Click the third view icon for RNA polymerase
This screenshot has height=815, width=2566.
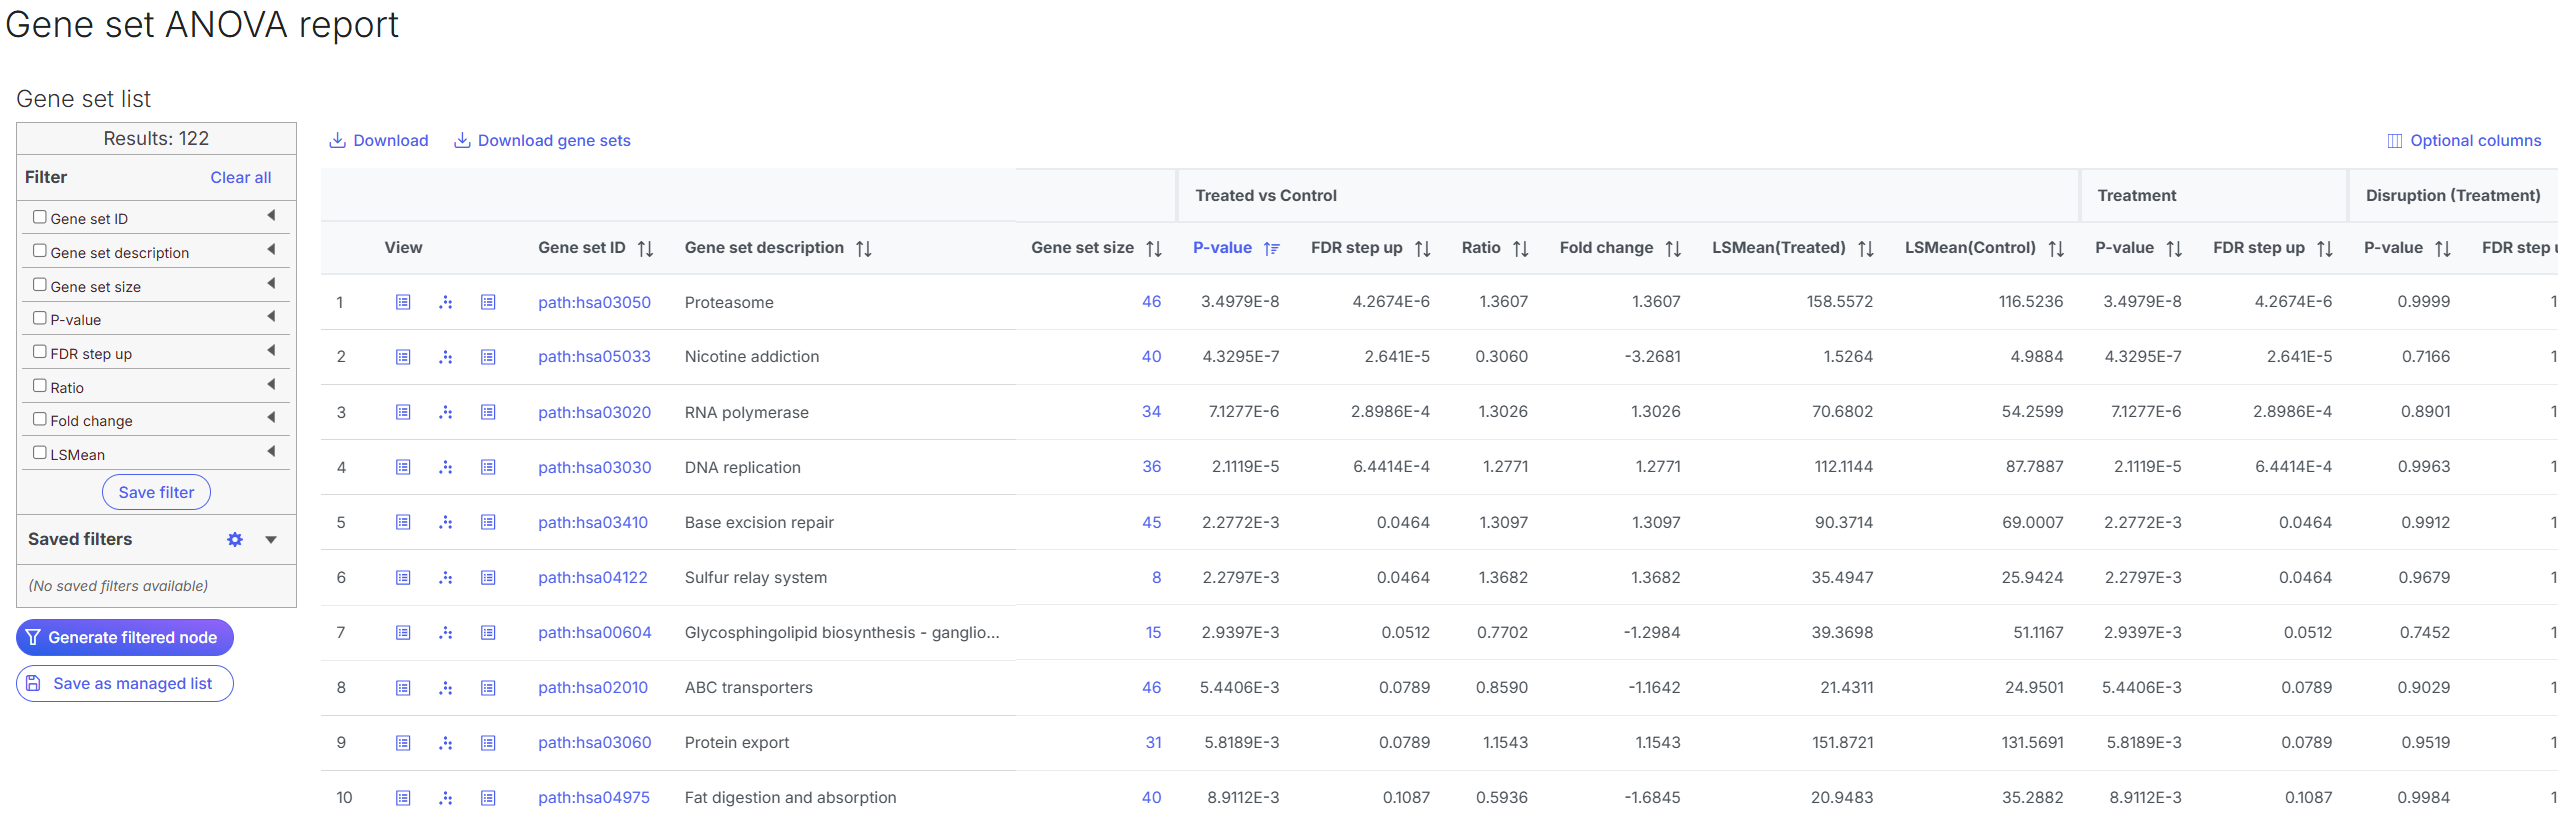pos(488,412)
